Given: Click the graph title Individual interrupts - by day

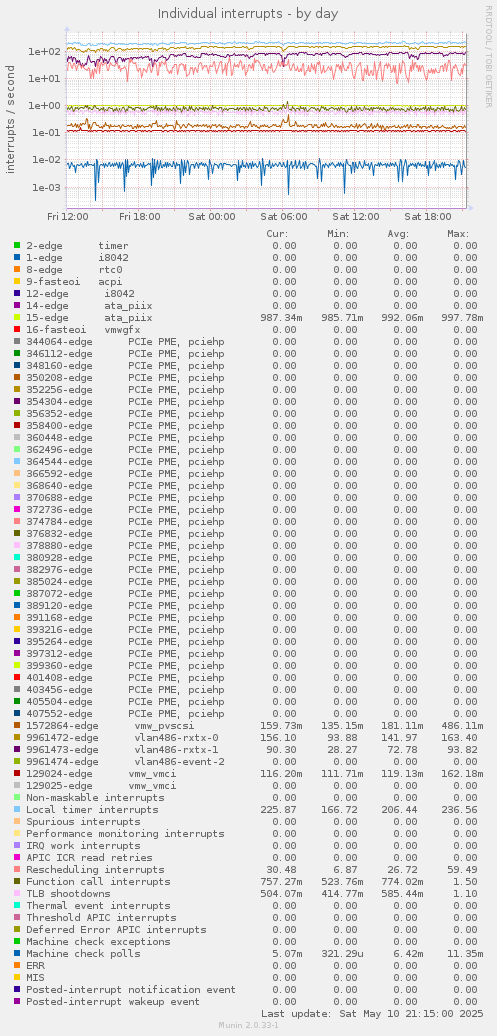Looking at the screenshot, I should coord(248,13).
